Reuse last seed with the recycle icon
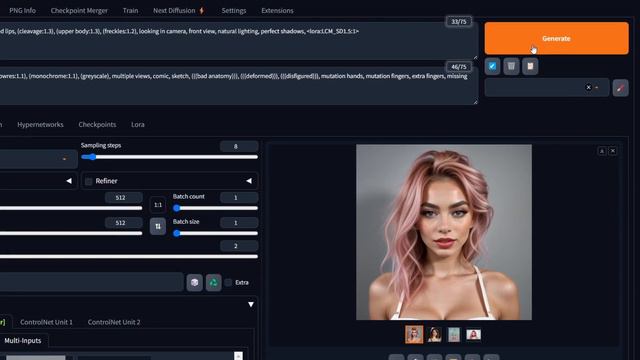The image size is (640, 360). click(x=213, y=282)
